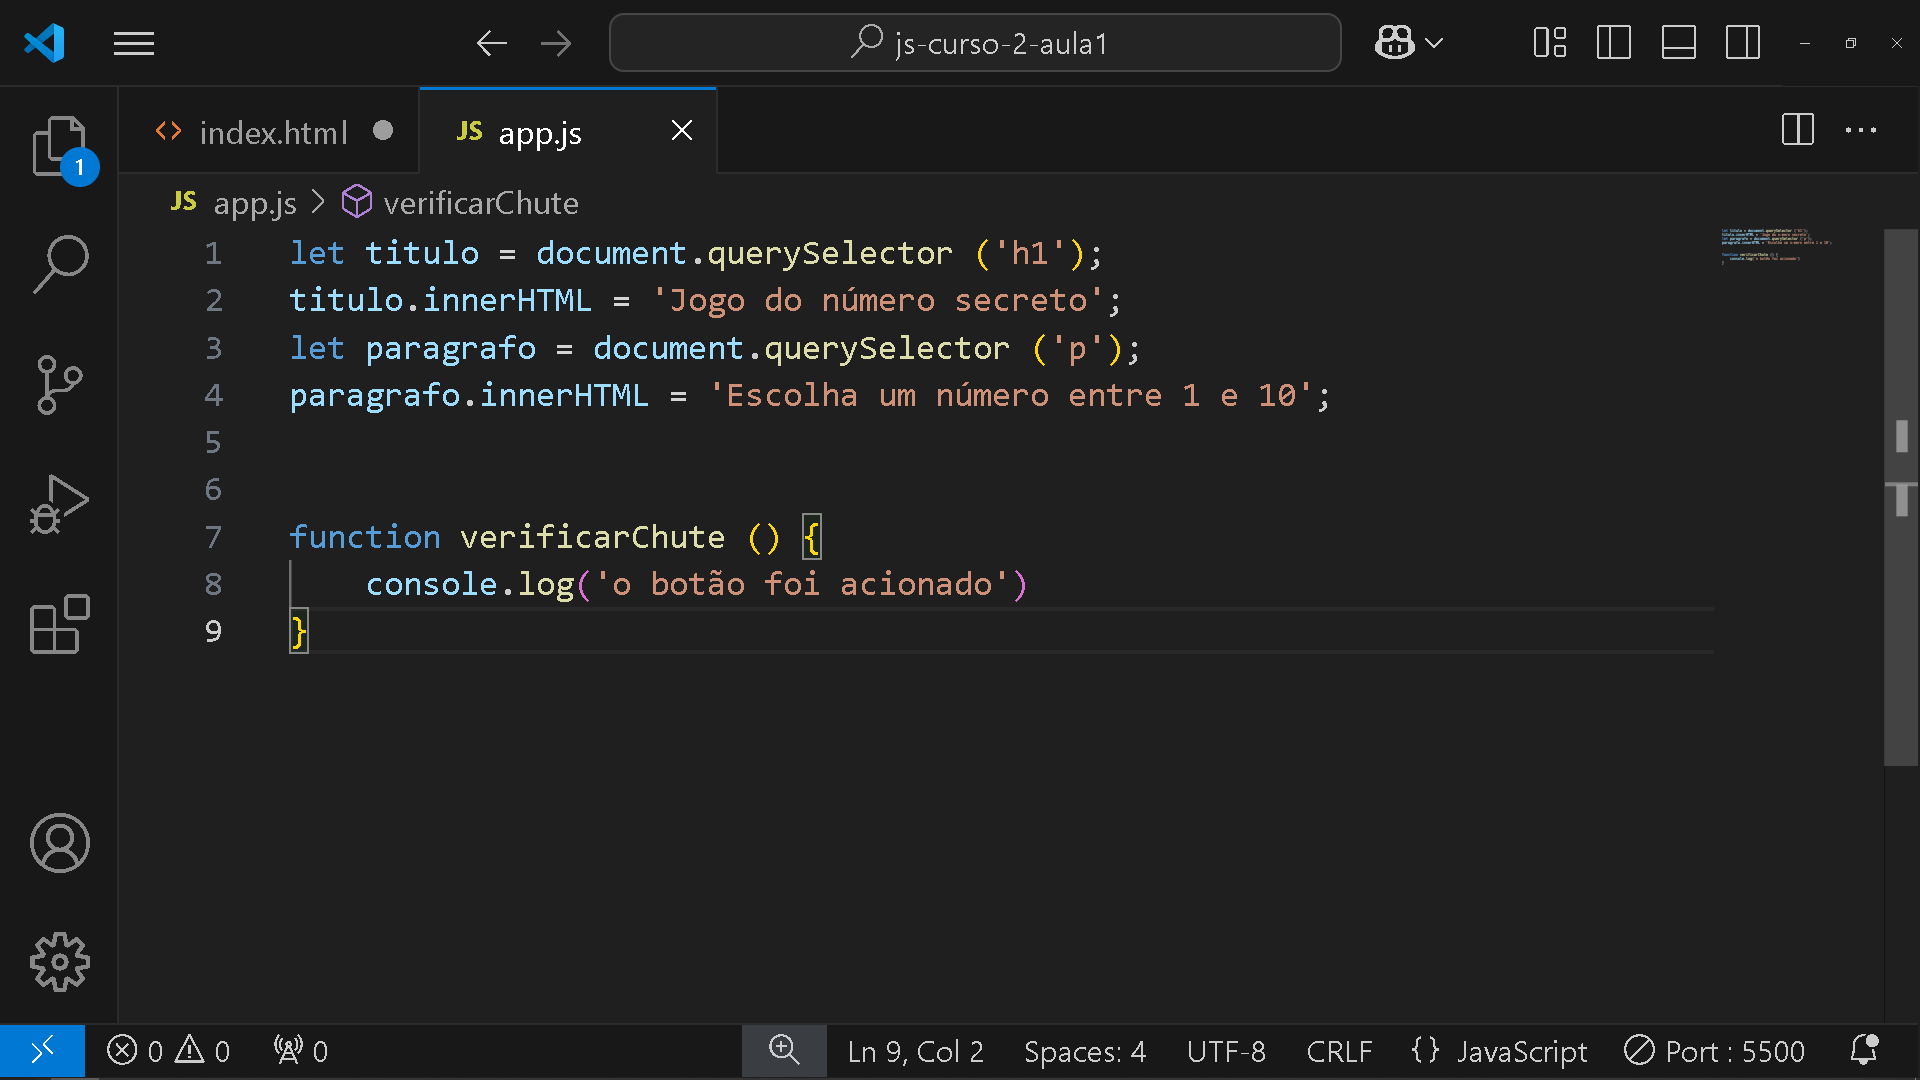Screen dimensions: 1920x1080
Task: Open the remote window indicator
Action: pyautogui.click(x=42, y=1051)
